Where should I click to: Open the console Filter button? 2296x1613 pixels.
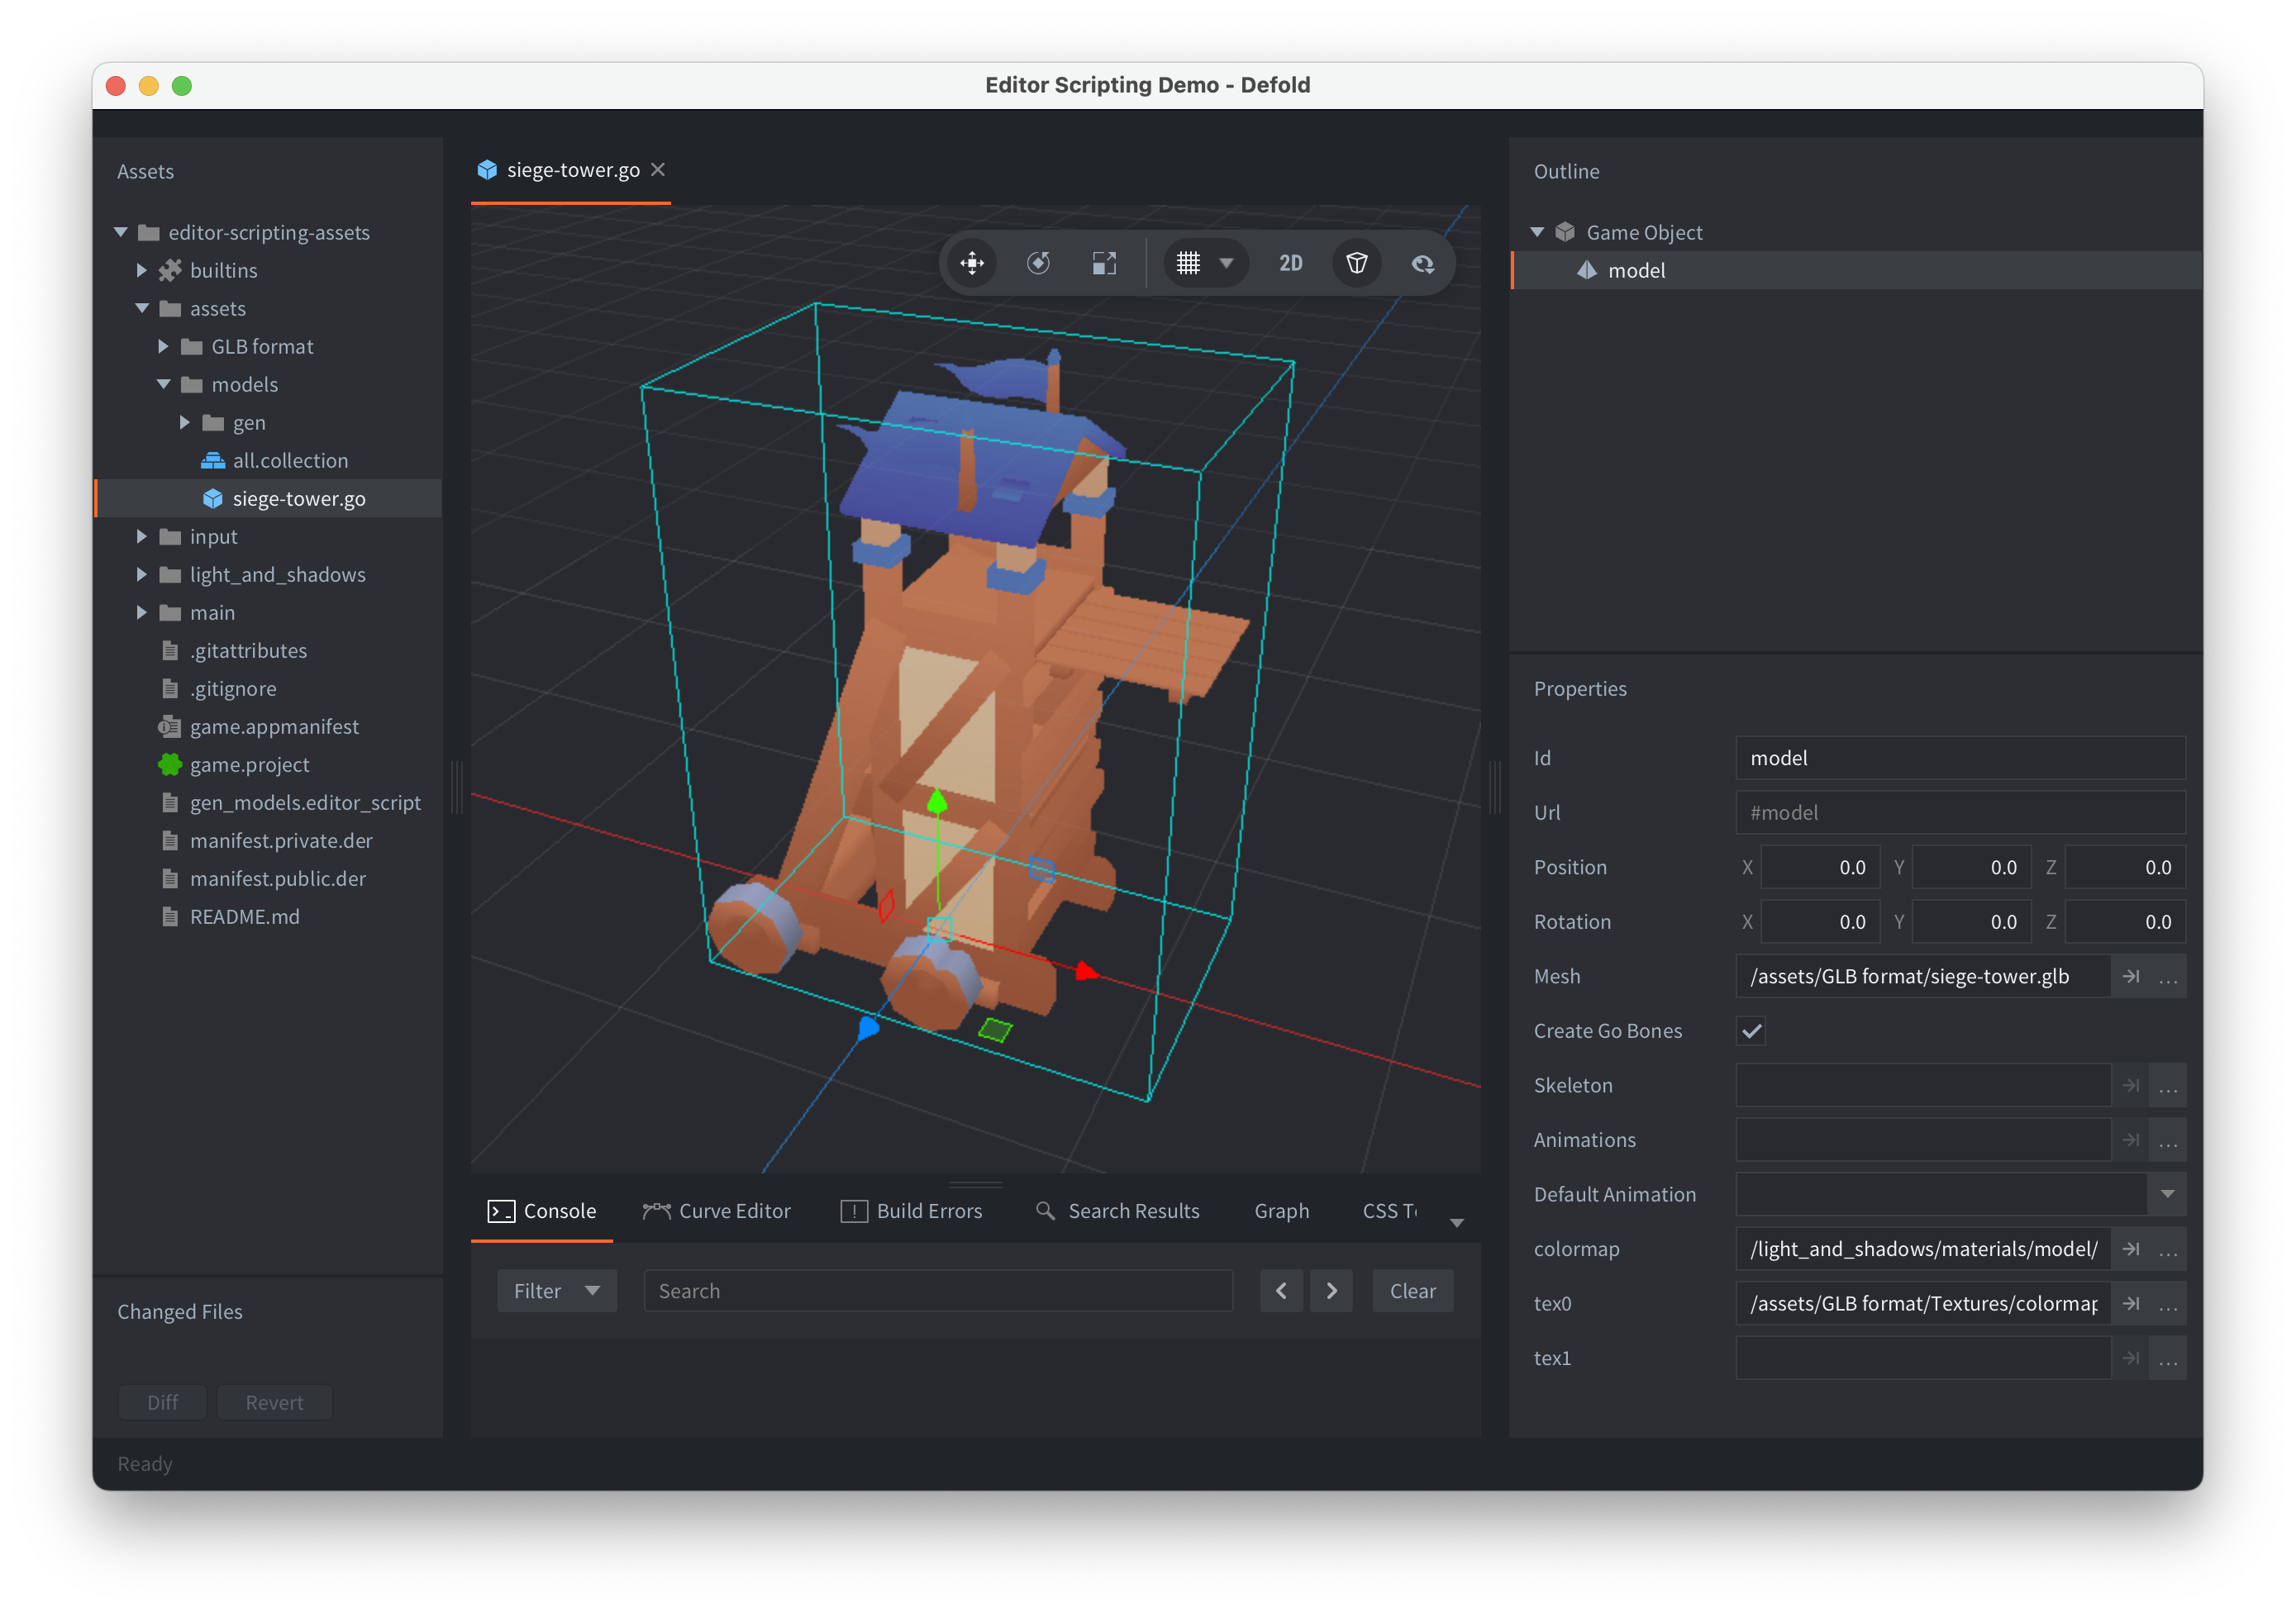click(556, 1291)
